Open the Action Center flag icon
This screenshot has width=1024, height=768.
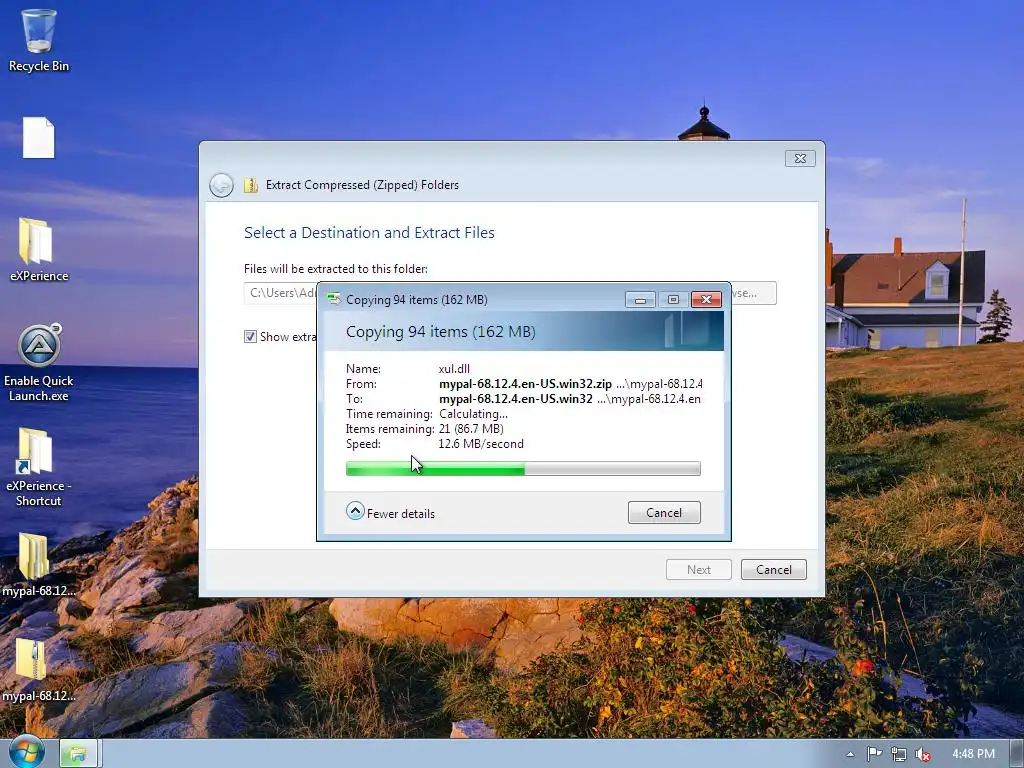click(x=874, y=754)
